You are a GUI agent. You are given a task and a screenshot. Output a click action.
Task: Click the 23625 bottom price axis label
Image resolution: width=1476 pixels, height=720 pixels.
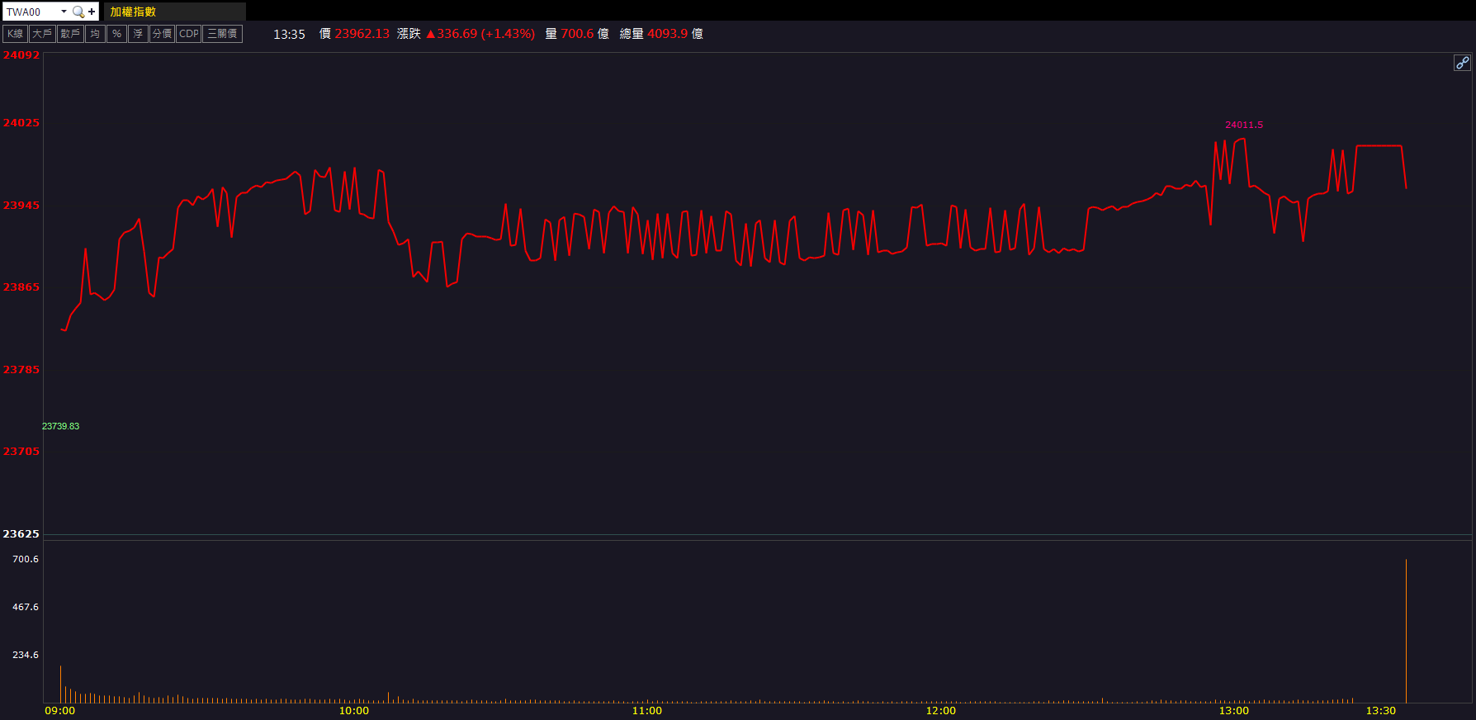(21, 534)
